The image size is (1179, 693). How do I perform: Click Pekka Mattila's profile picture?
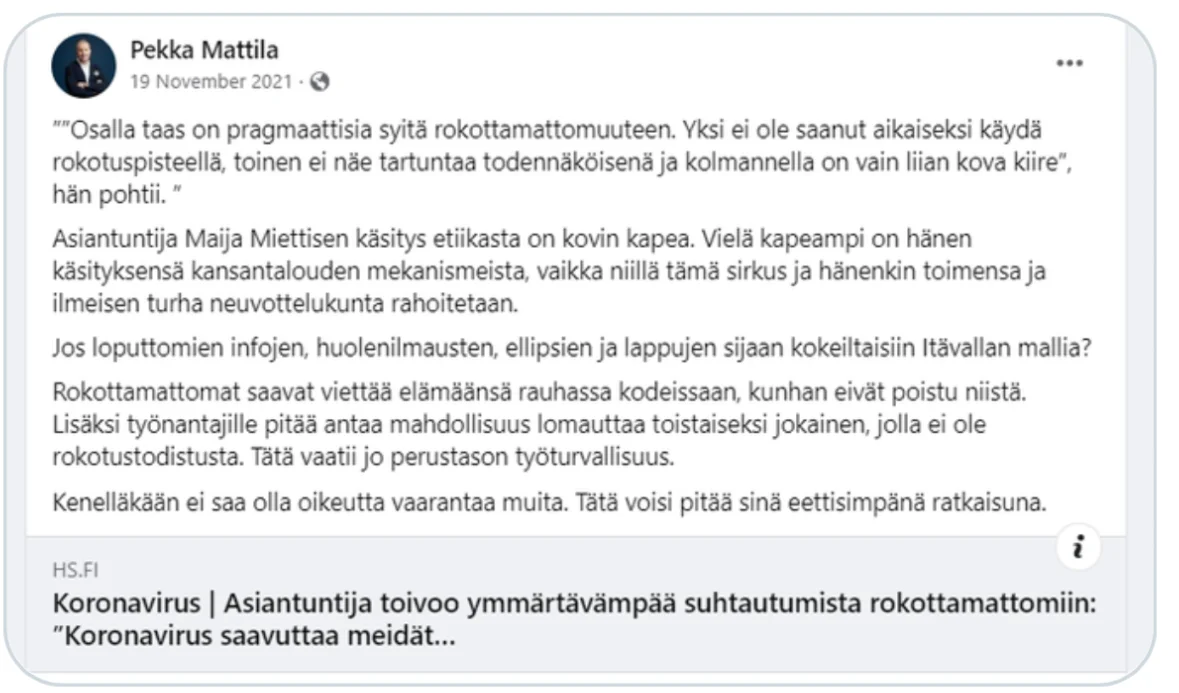tap(84, 65)
